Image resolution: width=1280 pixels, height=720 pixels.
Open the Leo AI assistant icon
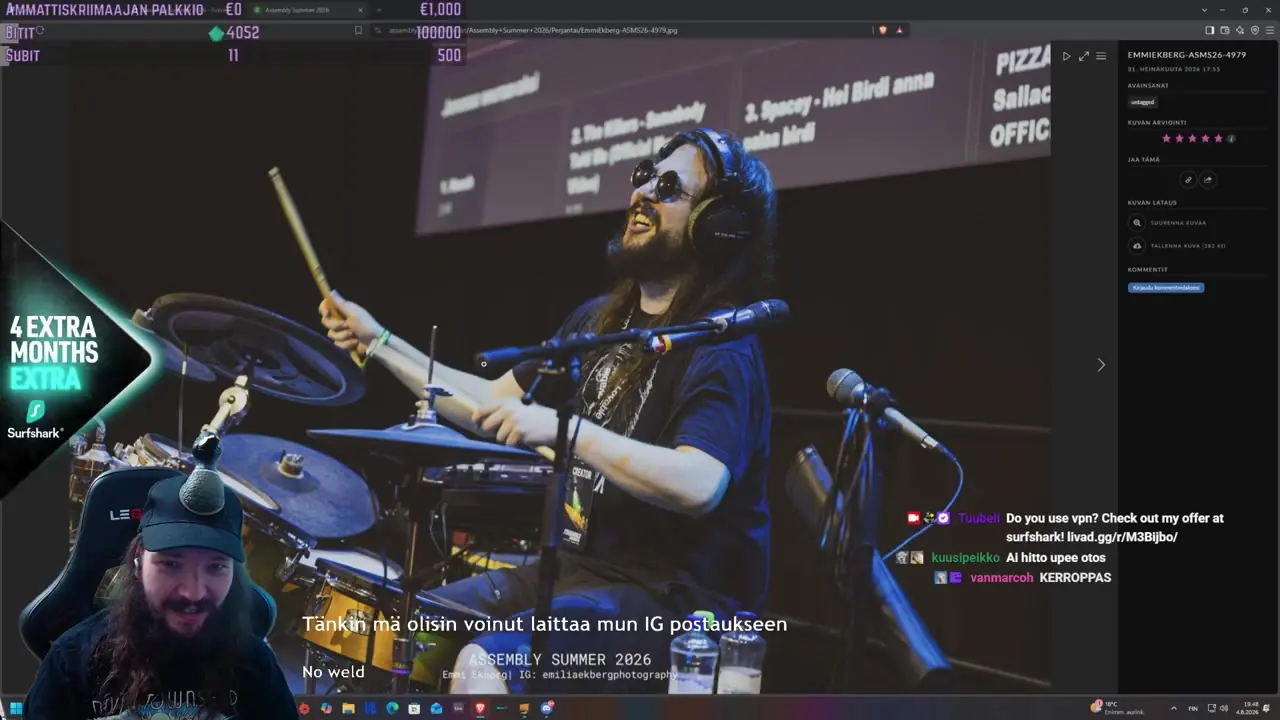click(1240, 30)
